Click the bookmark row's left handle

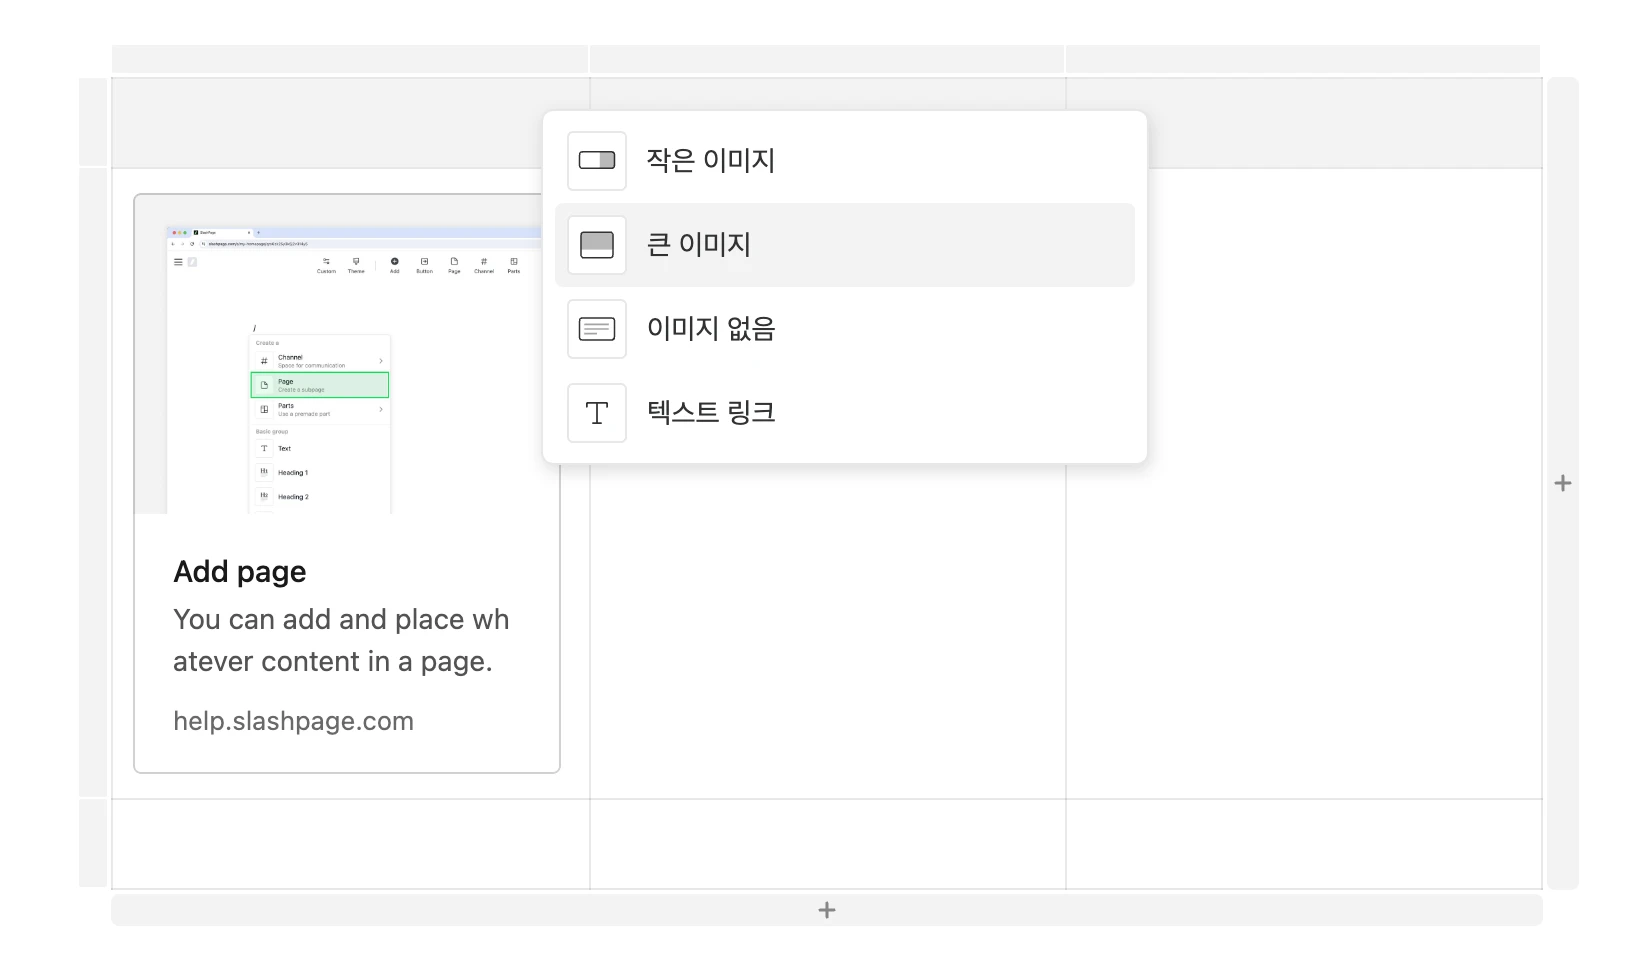coord(93,483)
